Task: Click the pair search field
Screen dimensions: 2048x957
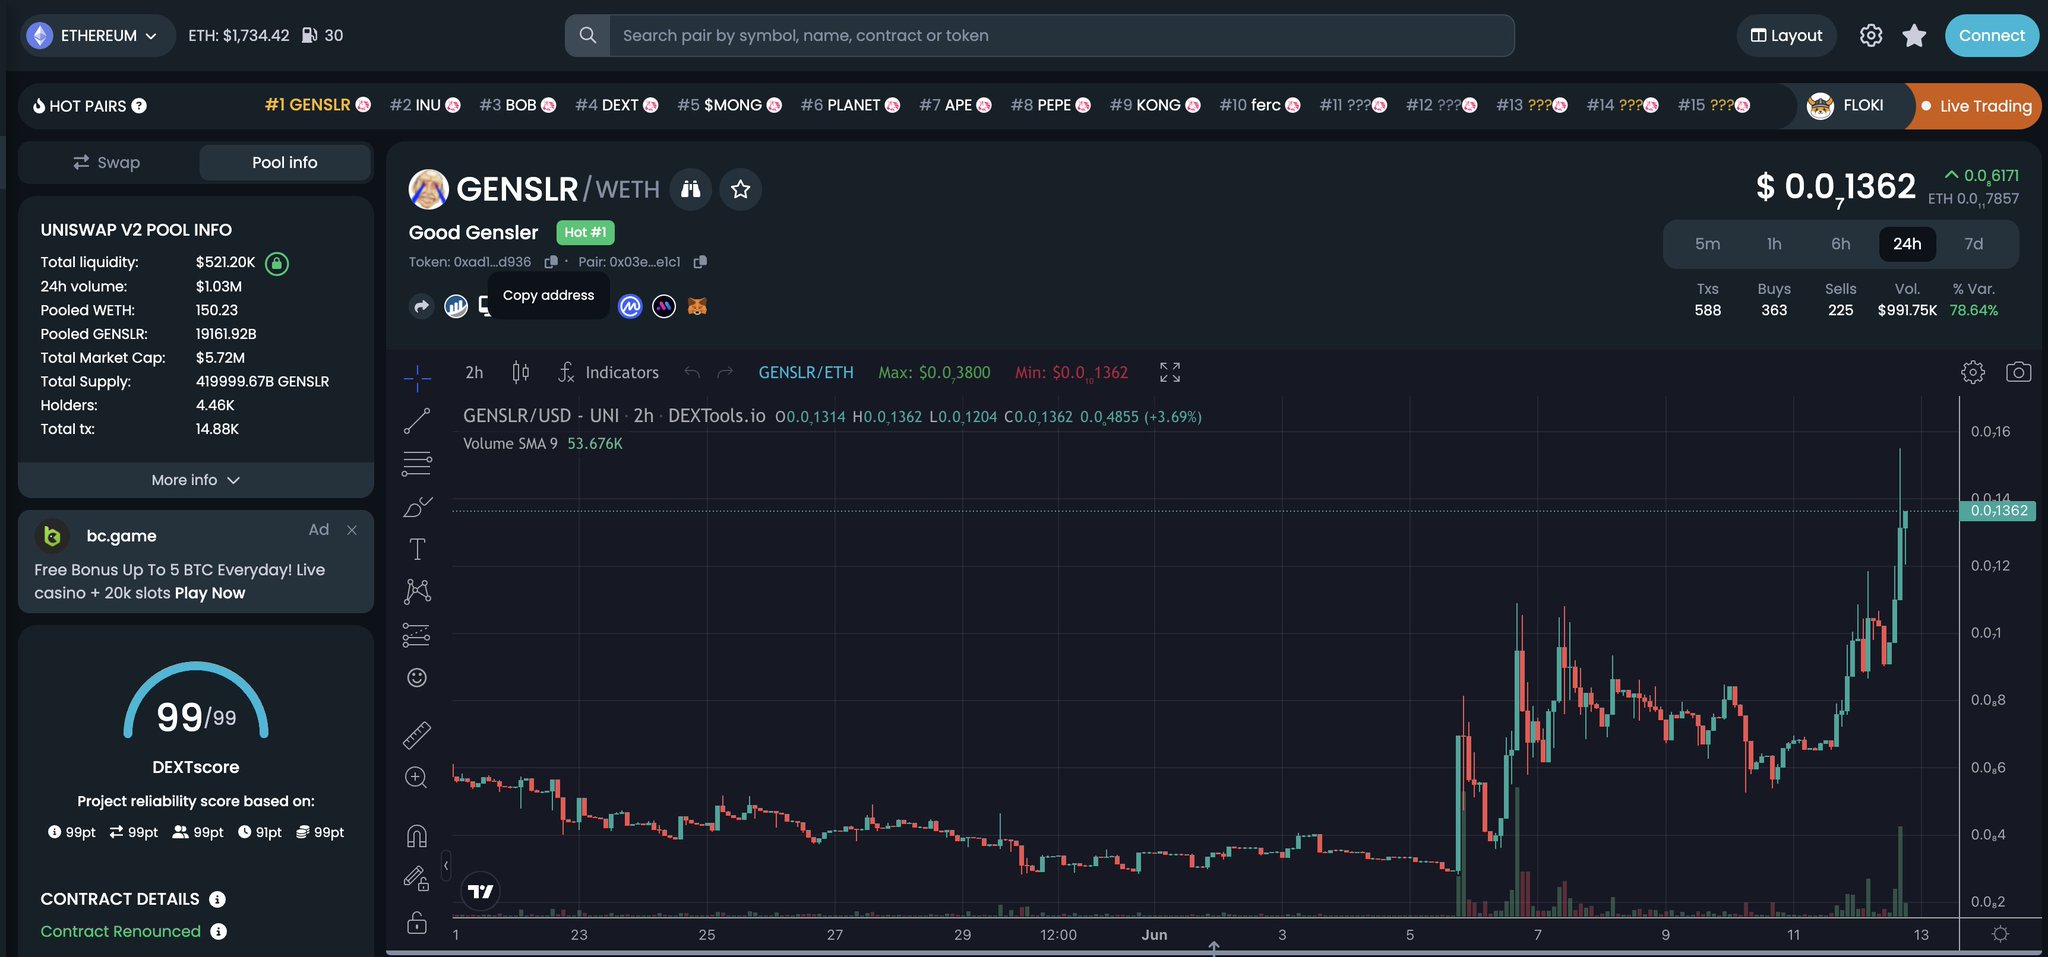Action: coord(1061,35)
